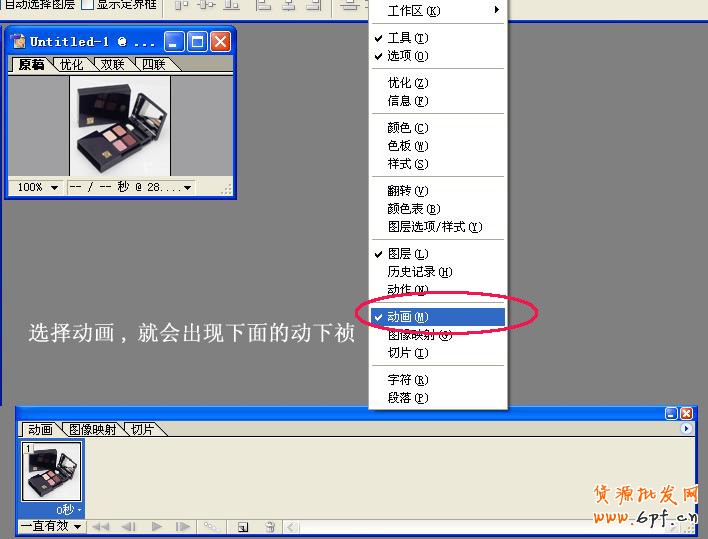Delete the selected frame with trash icon

271,526
